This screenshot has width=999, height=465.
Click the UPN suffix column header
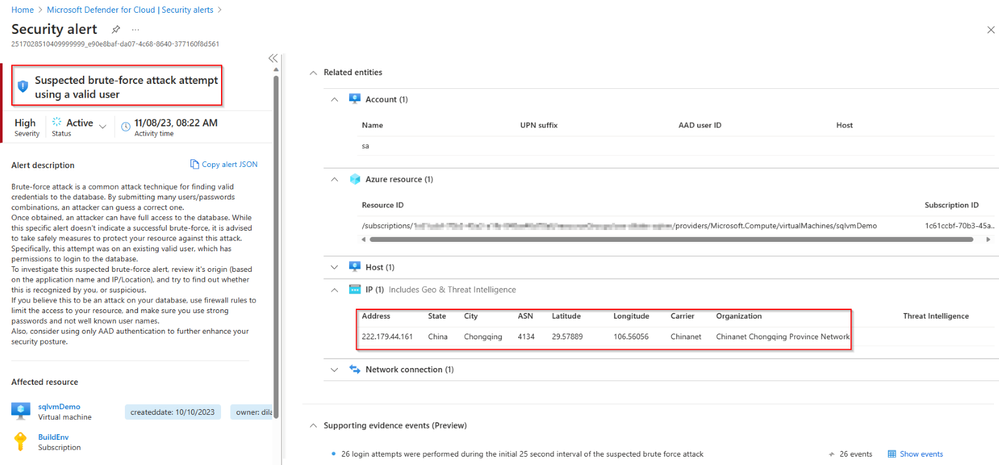(x=539, y=125)
